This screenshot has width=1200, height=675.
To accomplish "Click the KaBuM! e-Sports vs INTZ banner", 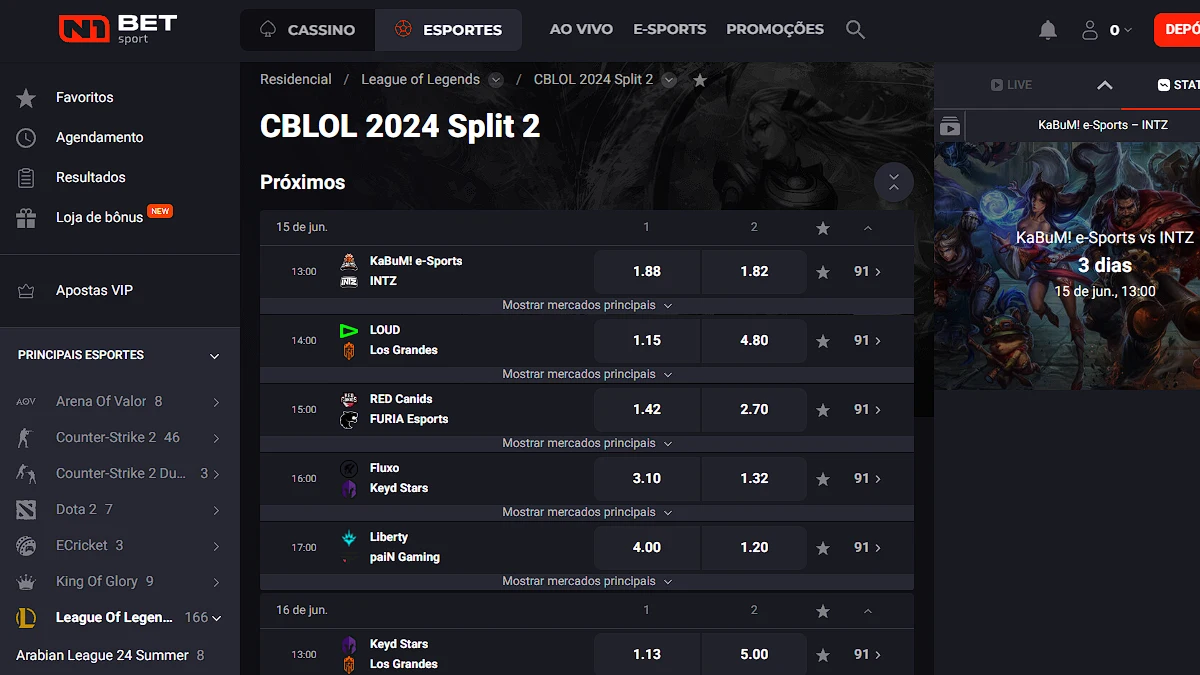I will [x=1067, y=266].
